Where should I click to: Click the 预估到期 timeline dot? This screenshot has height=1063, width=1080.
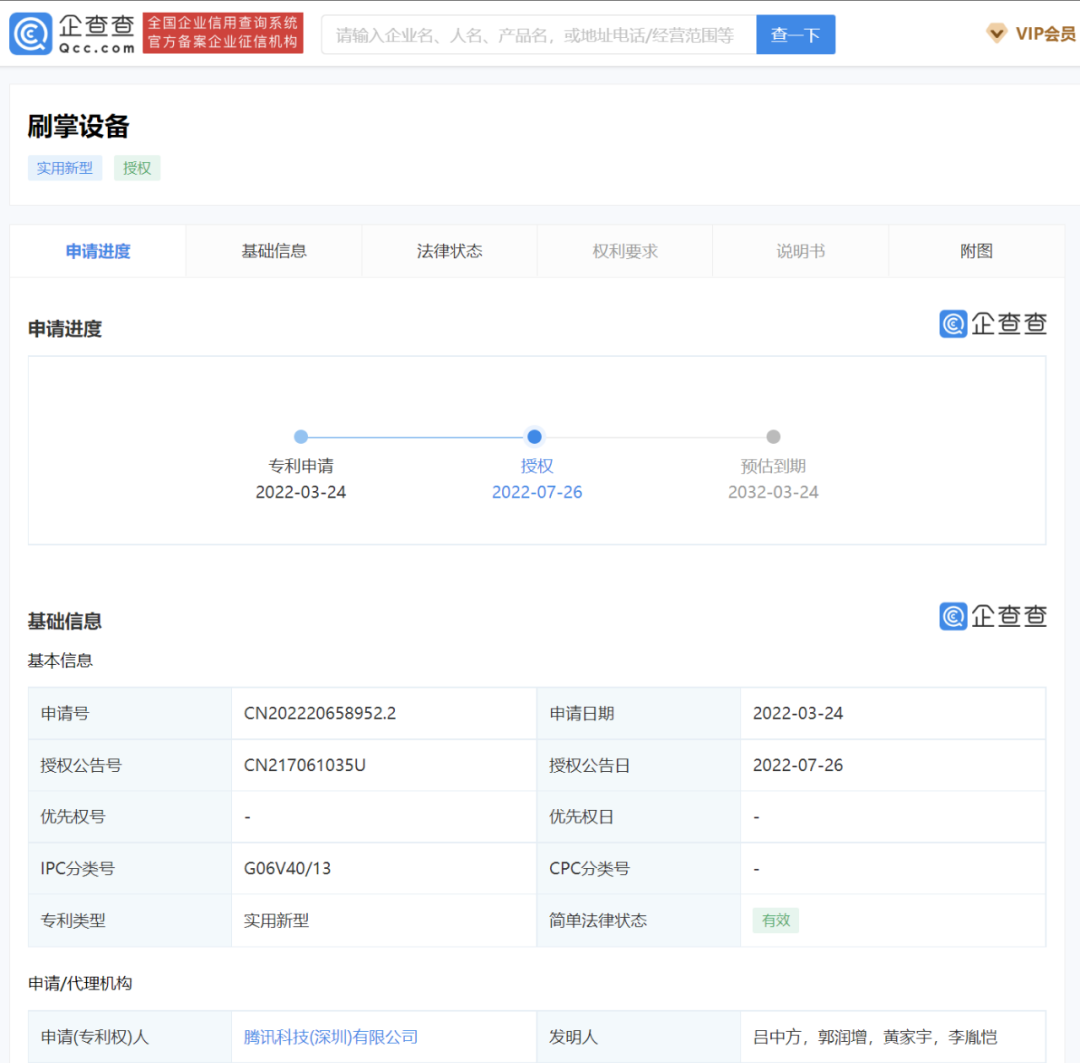tap(773, 437)
